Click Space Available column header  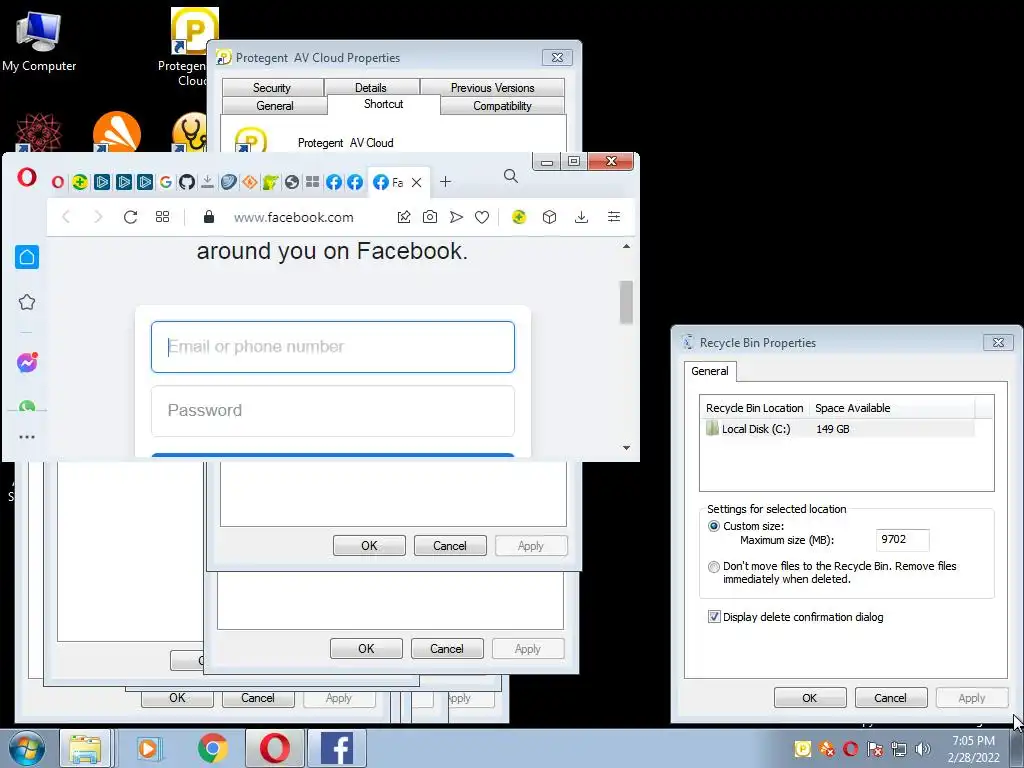(891, 408)
